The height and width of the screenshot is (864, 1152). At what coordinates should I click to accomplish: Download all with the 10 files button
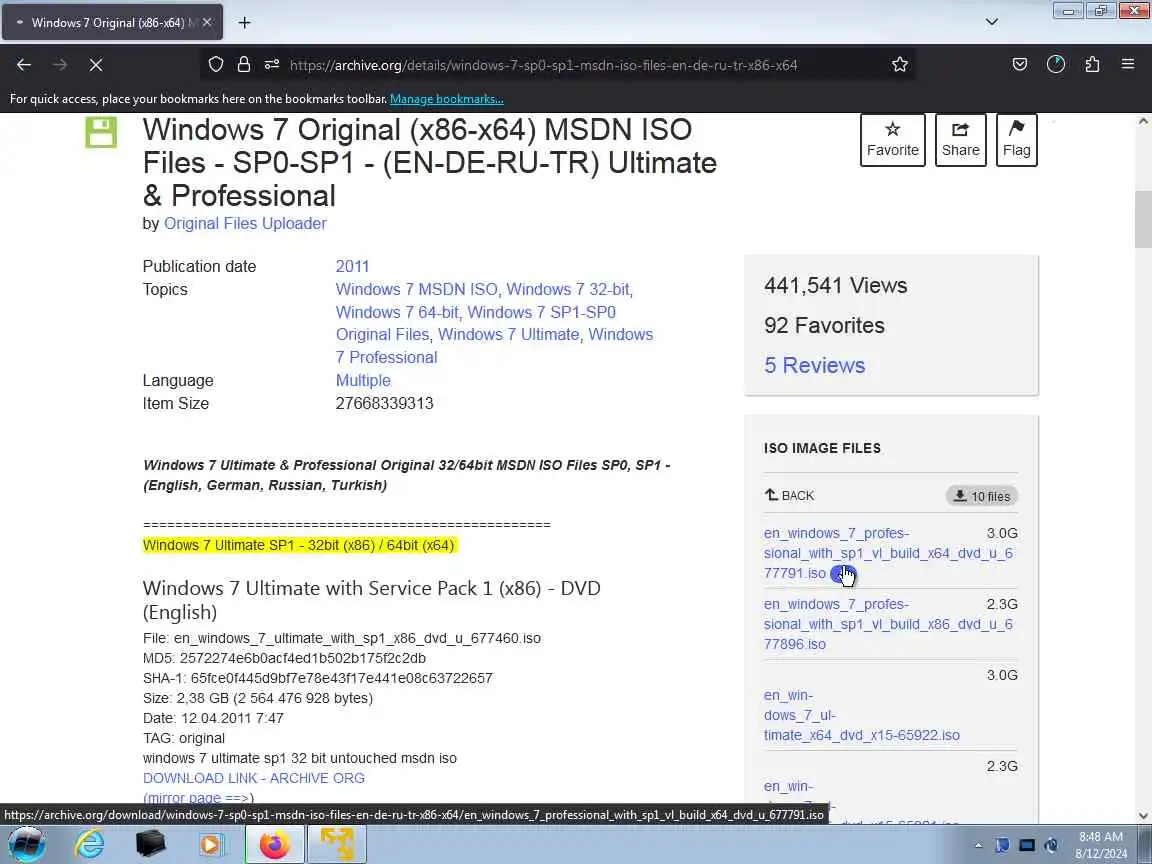point(982,496)
